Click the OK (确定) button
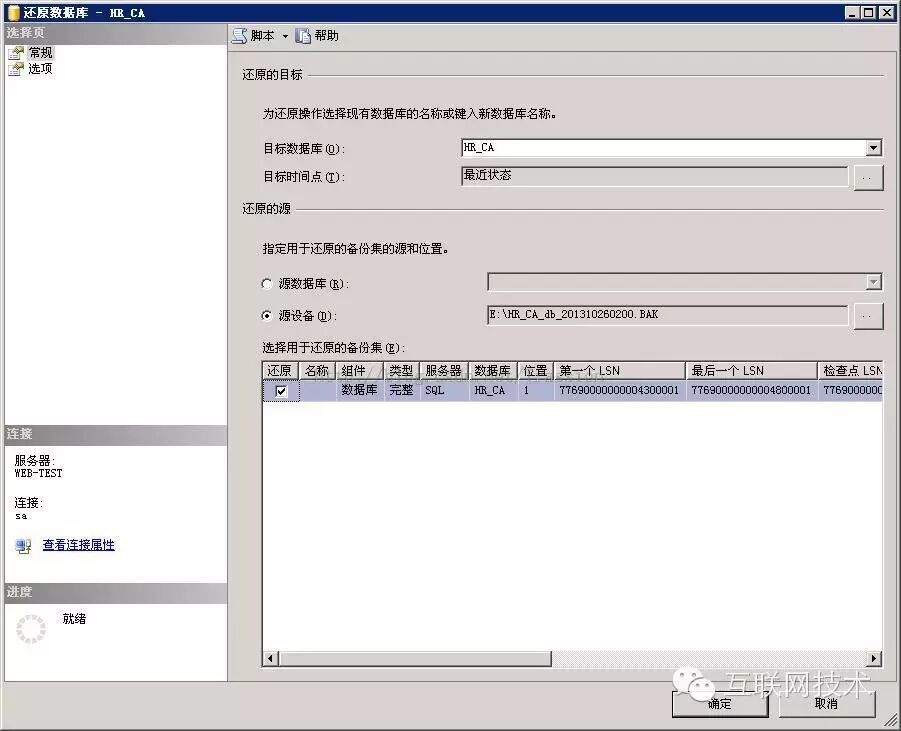This screenshot has width=901, height=731. tap(720, 704)
